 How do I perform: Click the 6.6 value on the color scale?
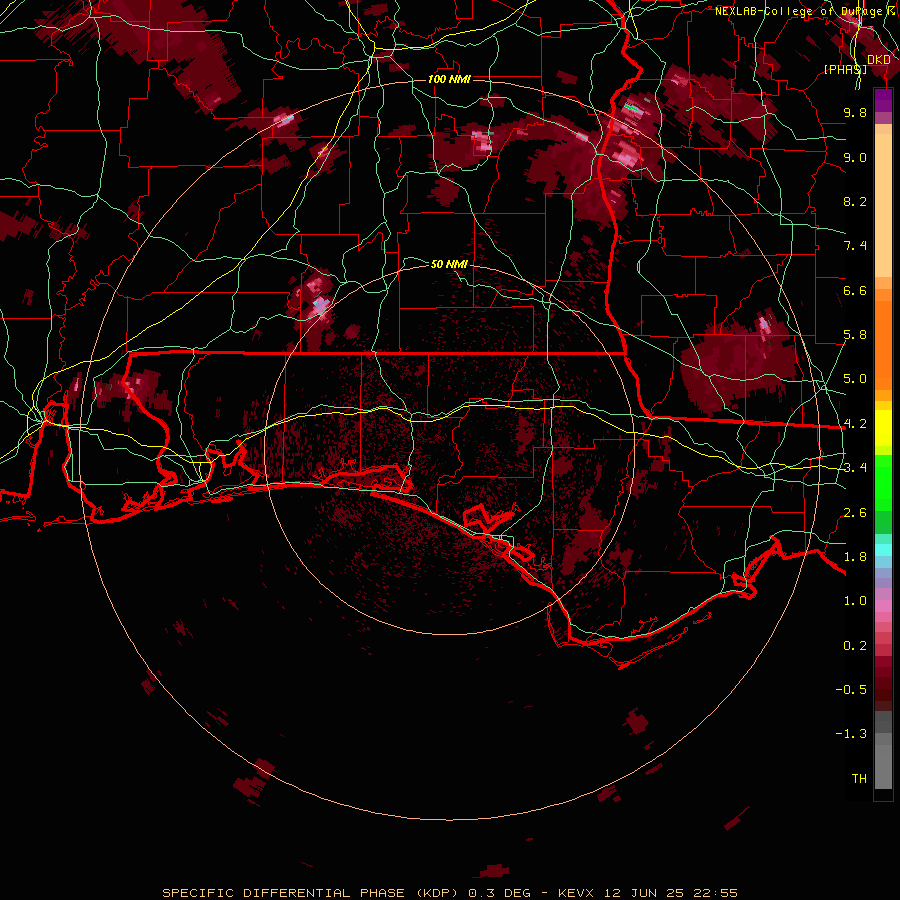coord(855,290)
